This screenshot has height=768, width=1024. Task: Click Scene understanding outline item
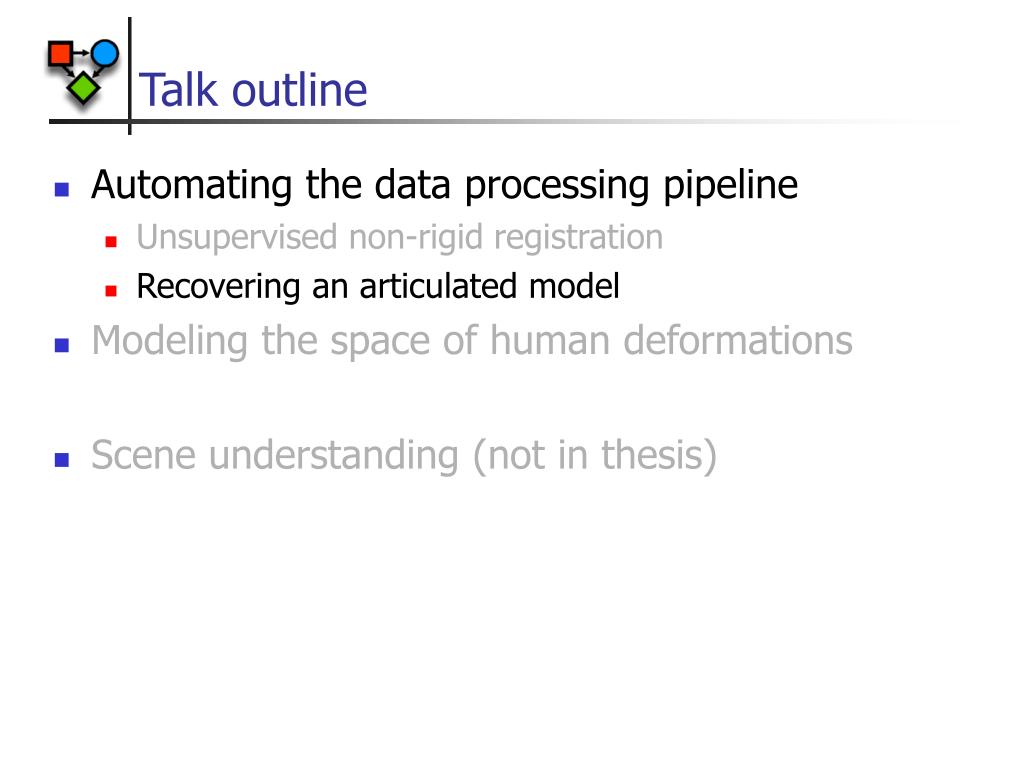(x=404, y=456)
